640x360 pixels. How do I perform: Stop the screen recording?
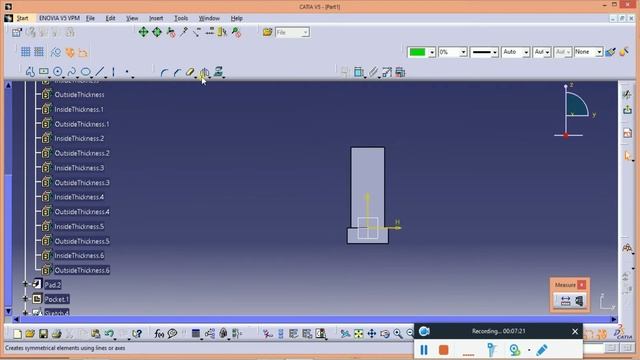(444, 350)
